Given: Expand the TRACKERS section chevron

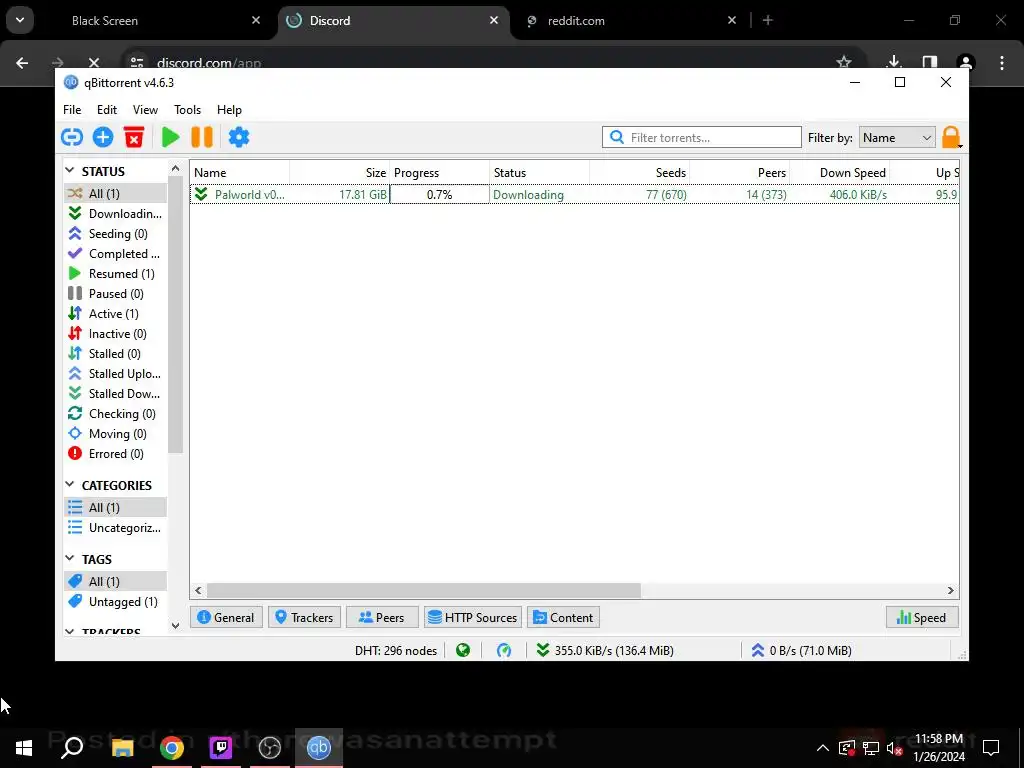Looking at the screenshot, I should coord(70,632).
